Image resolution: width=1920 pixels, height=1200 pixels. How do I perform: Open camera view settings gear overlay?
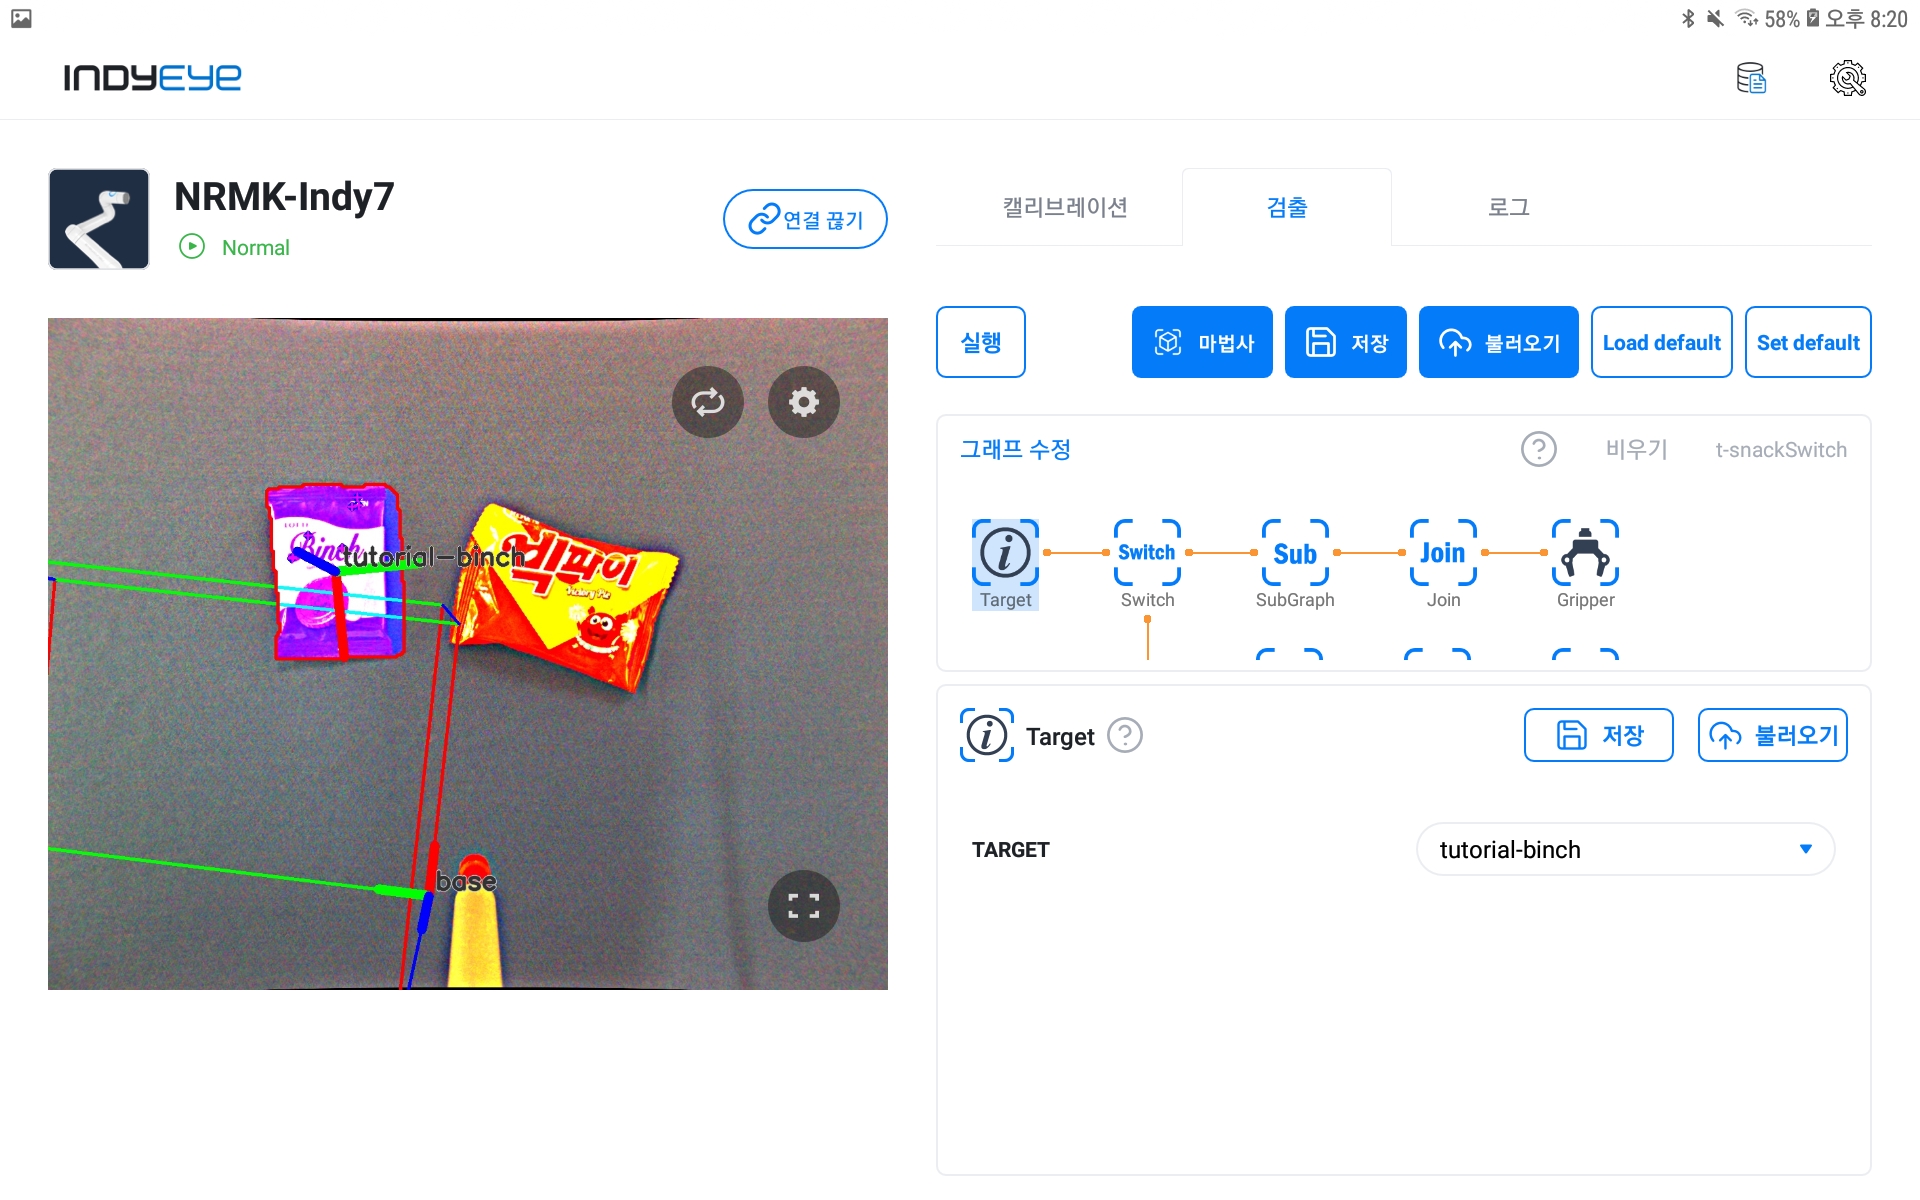point(804,402)
